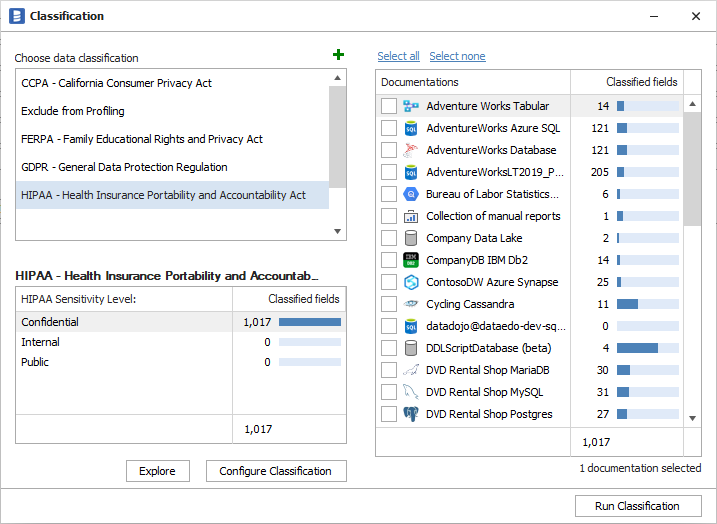Click the Select all link
Viewport: 717px width, 524px height.
398,56
